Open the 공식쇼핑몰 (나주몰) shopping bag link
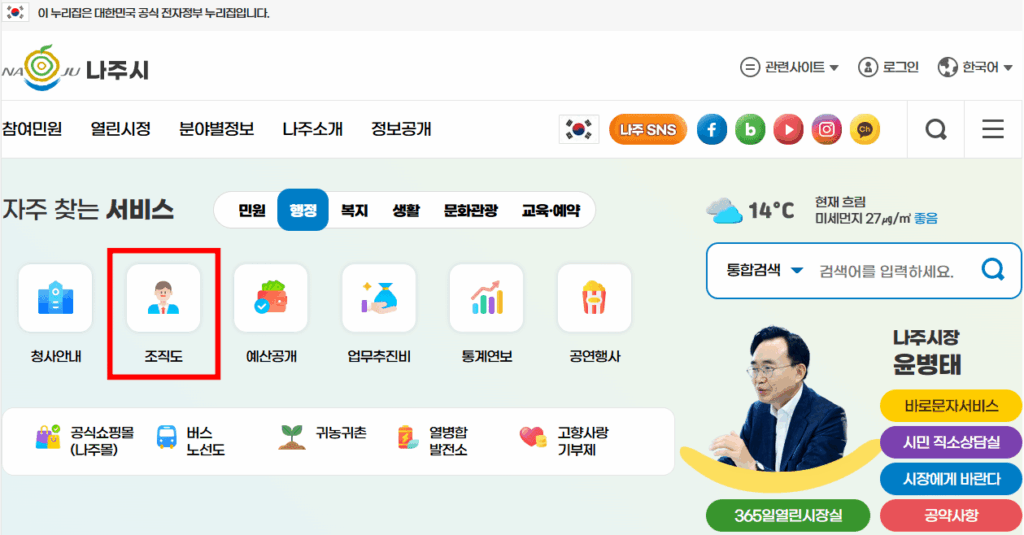The height and width of the screenshot is (535, 1024). click(x=85, y=441)
